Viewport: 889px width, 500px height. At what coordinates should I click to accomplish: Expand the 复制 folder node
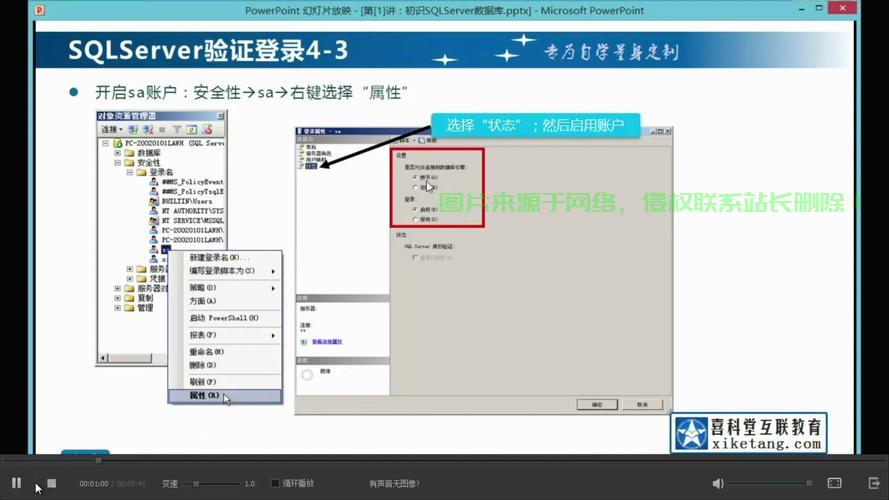coord(117,298)
